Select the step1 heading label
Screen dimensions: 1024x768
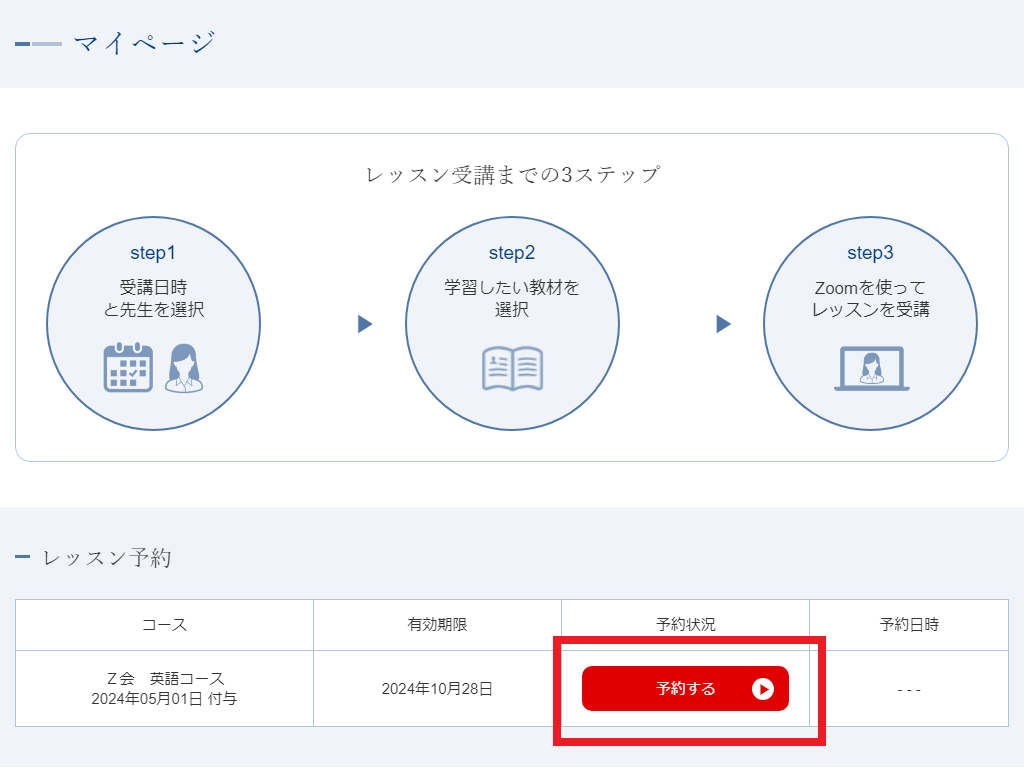pos(153,252)
